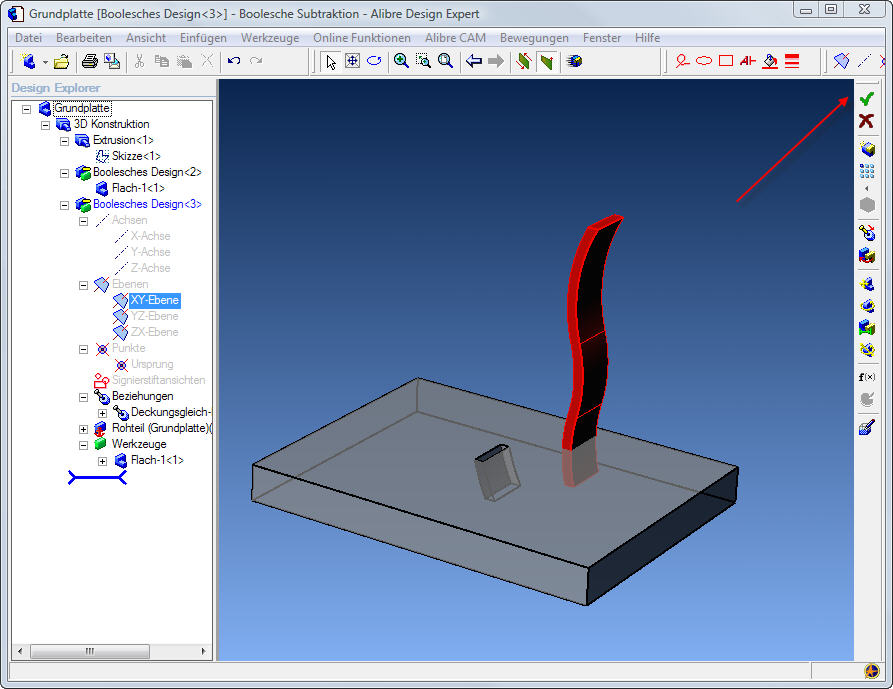Select the Pan view tool

[353, 61]
